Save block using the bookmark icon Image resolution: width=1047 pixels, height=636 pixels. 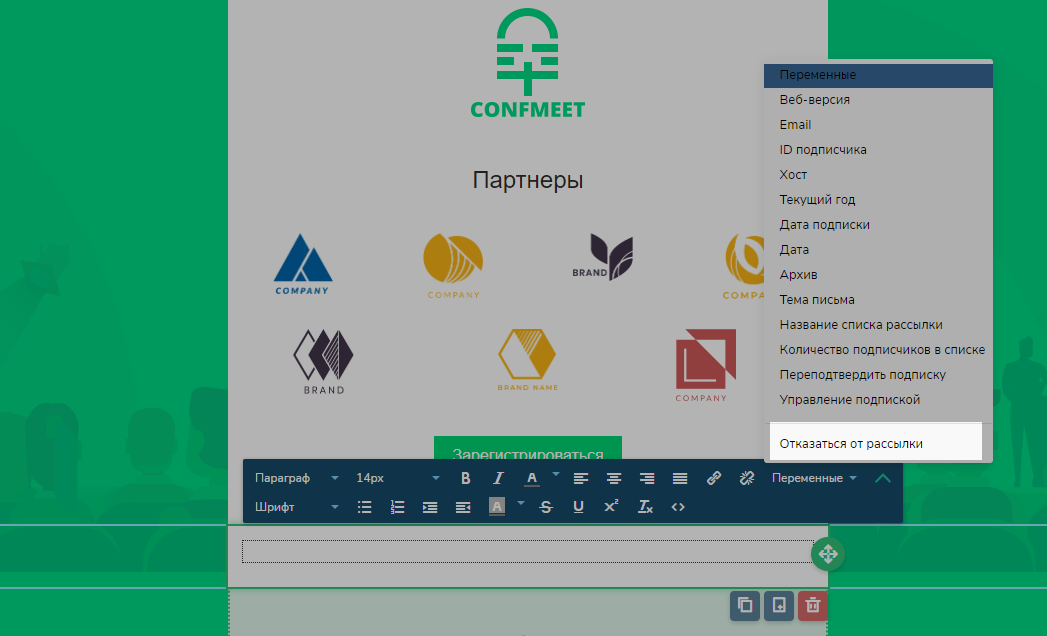(x=779, y=606)
